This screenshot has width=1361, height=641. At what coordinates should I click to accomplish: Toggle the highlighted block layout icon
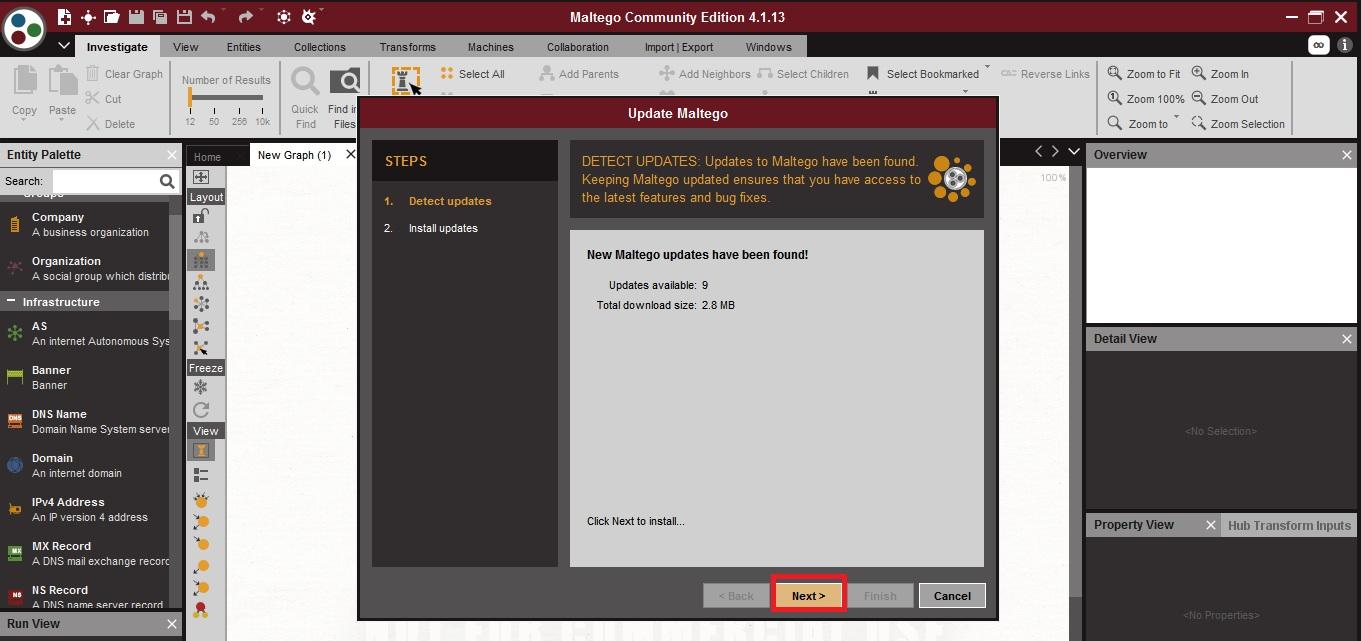tap(201, 260)
